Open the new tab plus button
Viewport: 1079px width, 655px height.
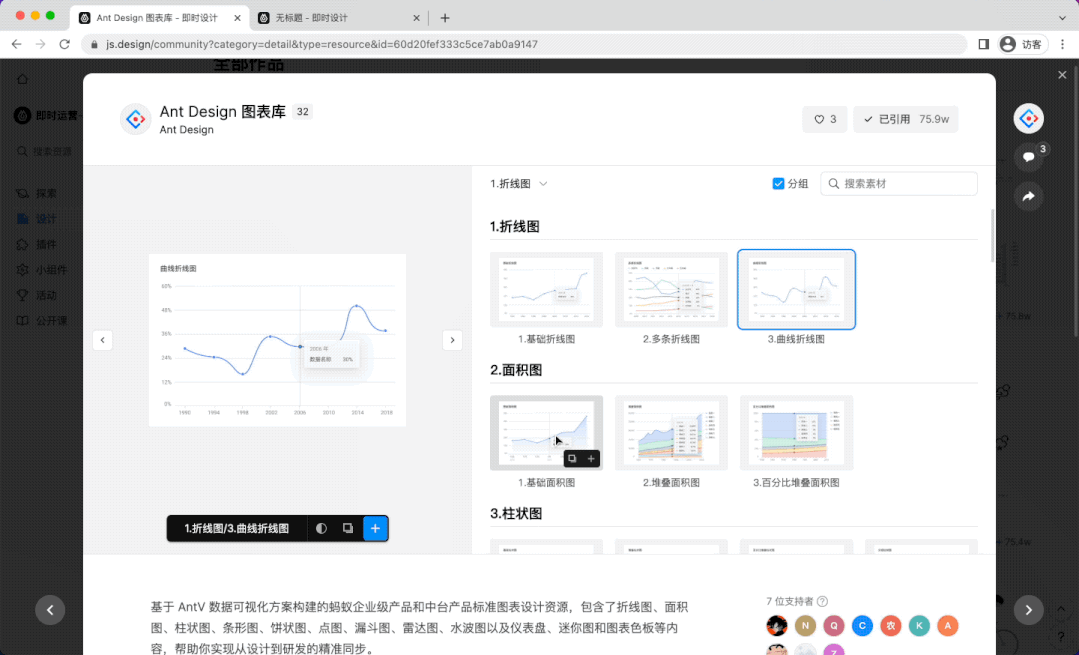(x=445, y=18)
